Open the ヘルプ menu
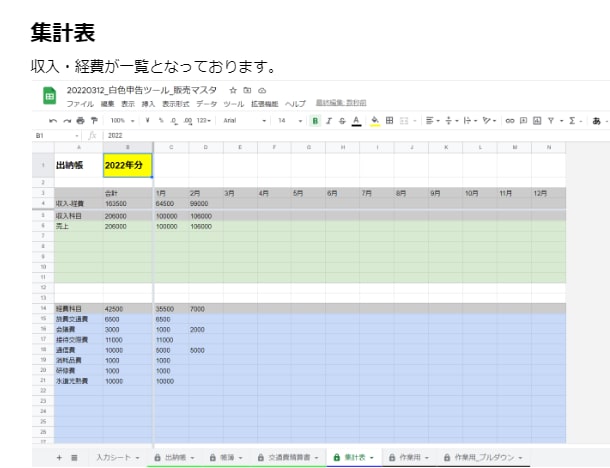 pos(295,104)
